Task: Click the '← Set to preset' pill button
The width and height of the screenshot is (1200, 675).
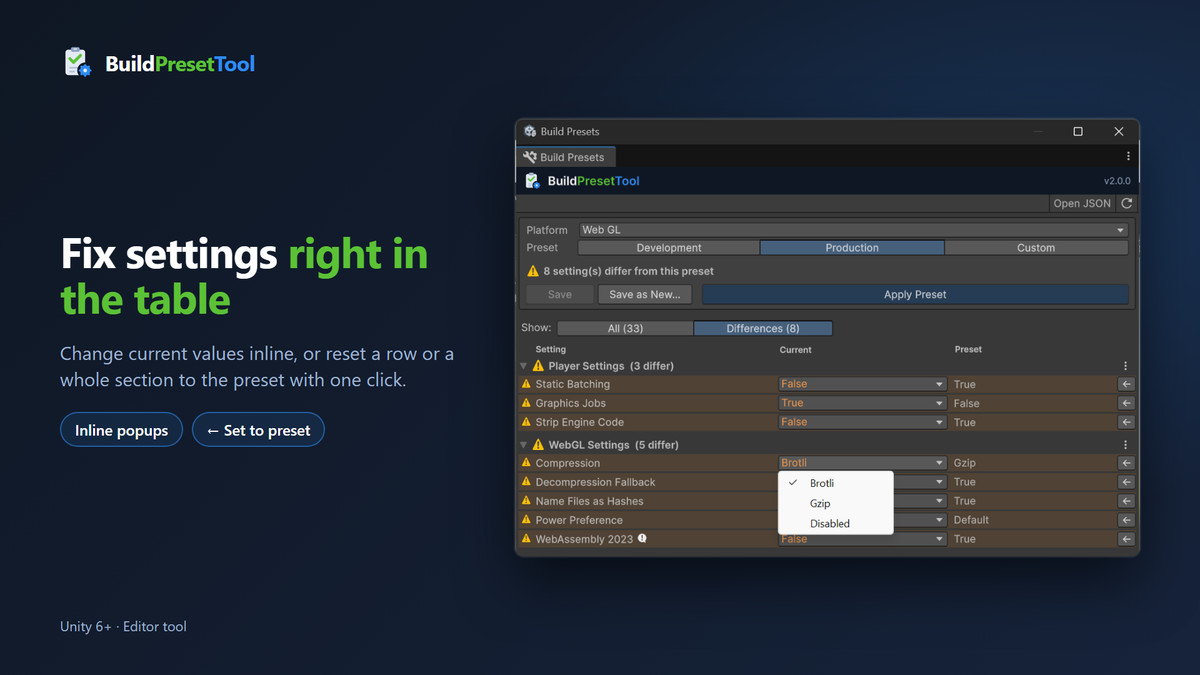Action: (258, 430)
